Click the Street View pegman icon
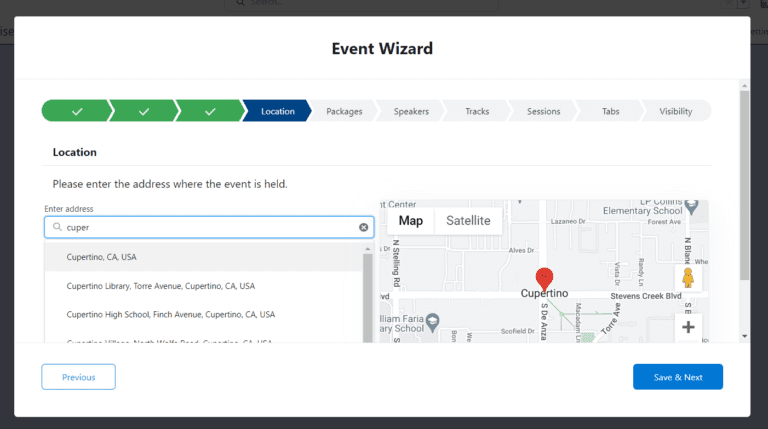Viewport: 768px width, 429px height. pyautogui.click(x=688, y=277)
